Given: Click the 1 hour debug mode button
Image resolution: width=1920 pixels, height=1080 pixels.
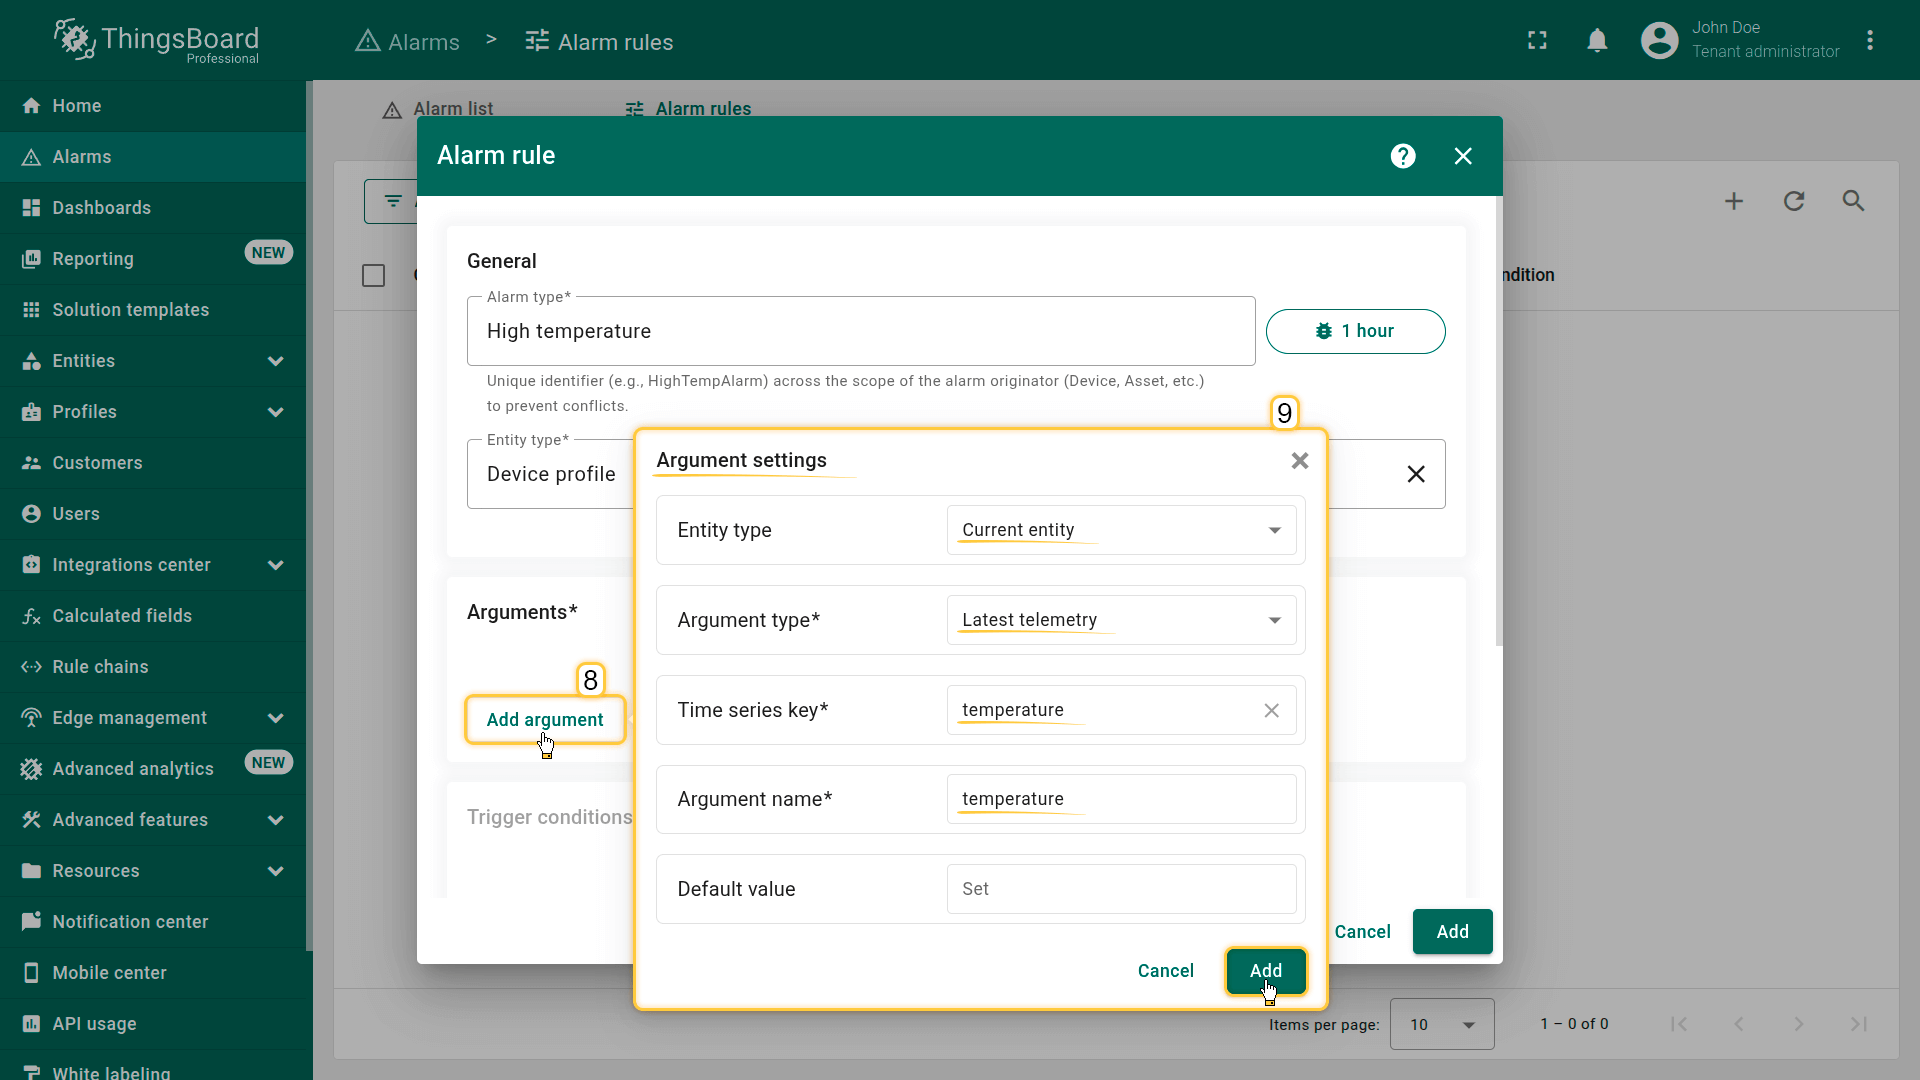Looking at the screenshot, I should point(1355,331).
